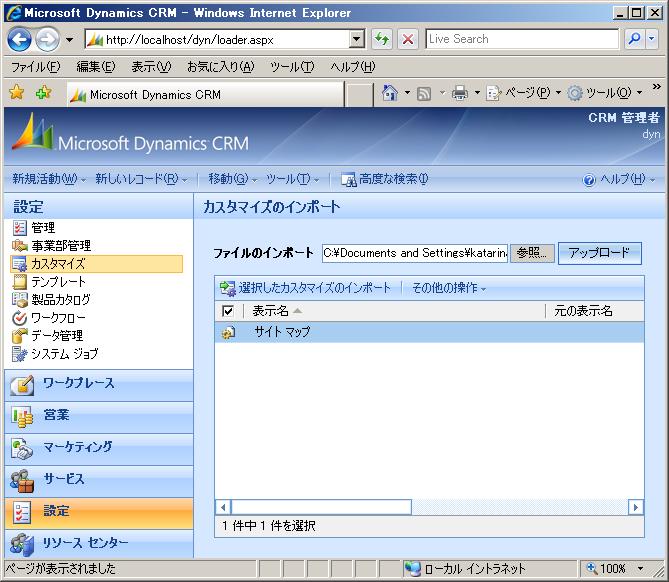Click the Live Search input box
669x582 pixels.
522,39
